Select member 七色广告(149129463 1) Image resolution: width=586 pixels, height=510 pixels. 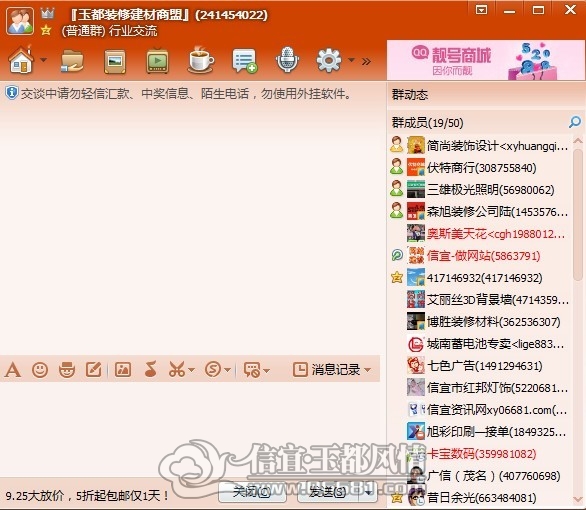[480, 366]
